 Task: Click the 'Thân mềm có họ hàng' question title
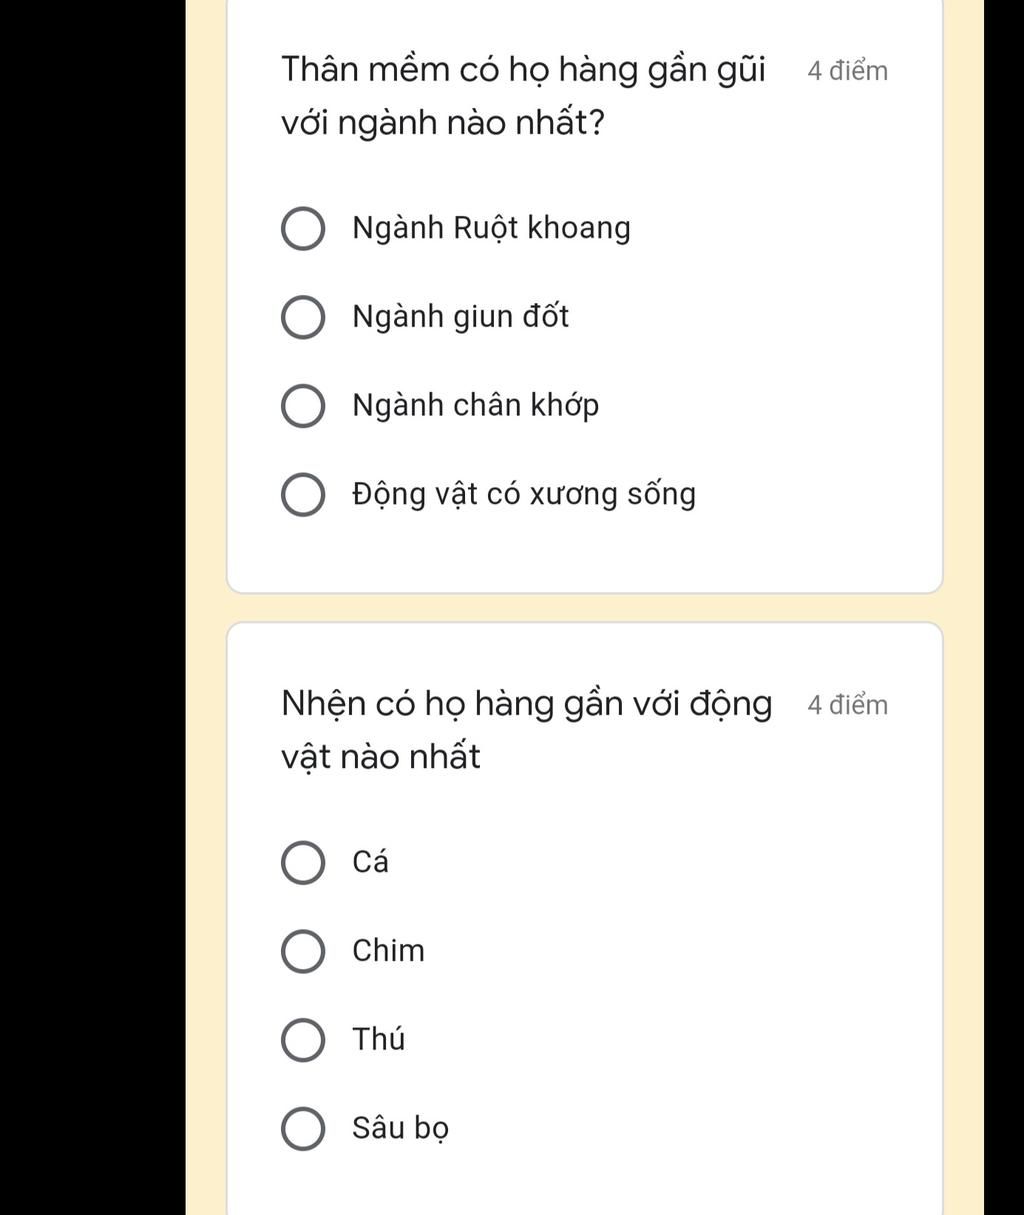click(x=523, y=96)
